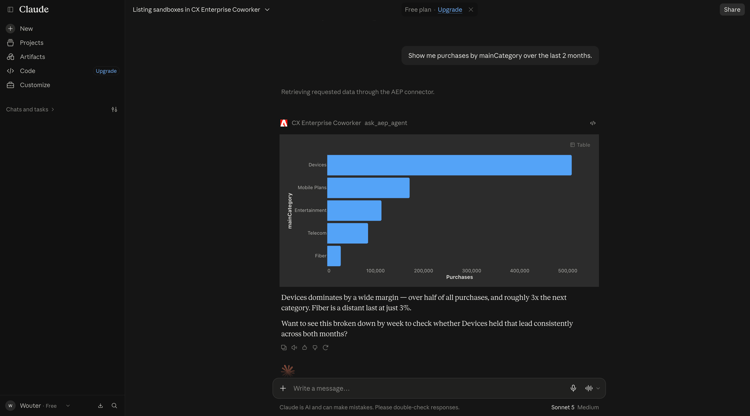Click the Medium effort label
Viewport: 750px width, 416px height.
click(x=588, y=407)
